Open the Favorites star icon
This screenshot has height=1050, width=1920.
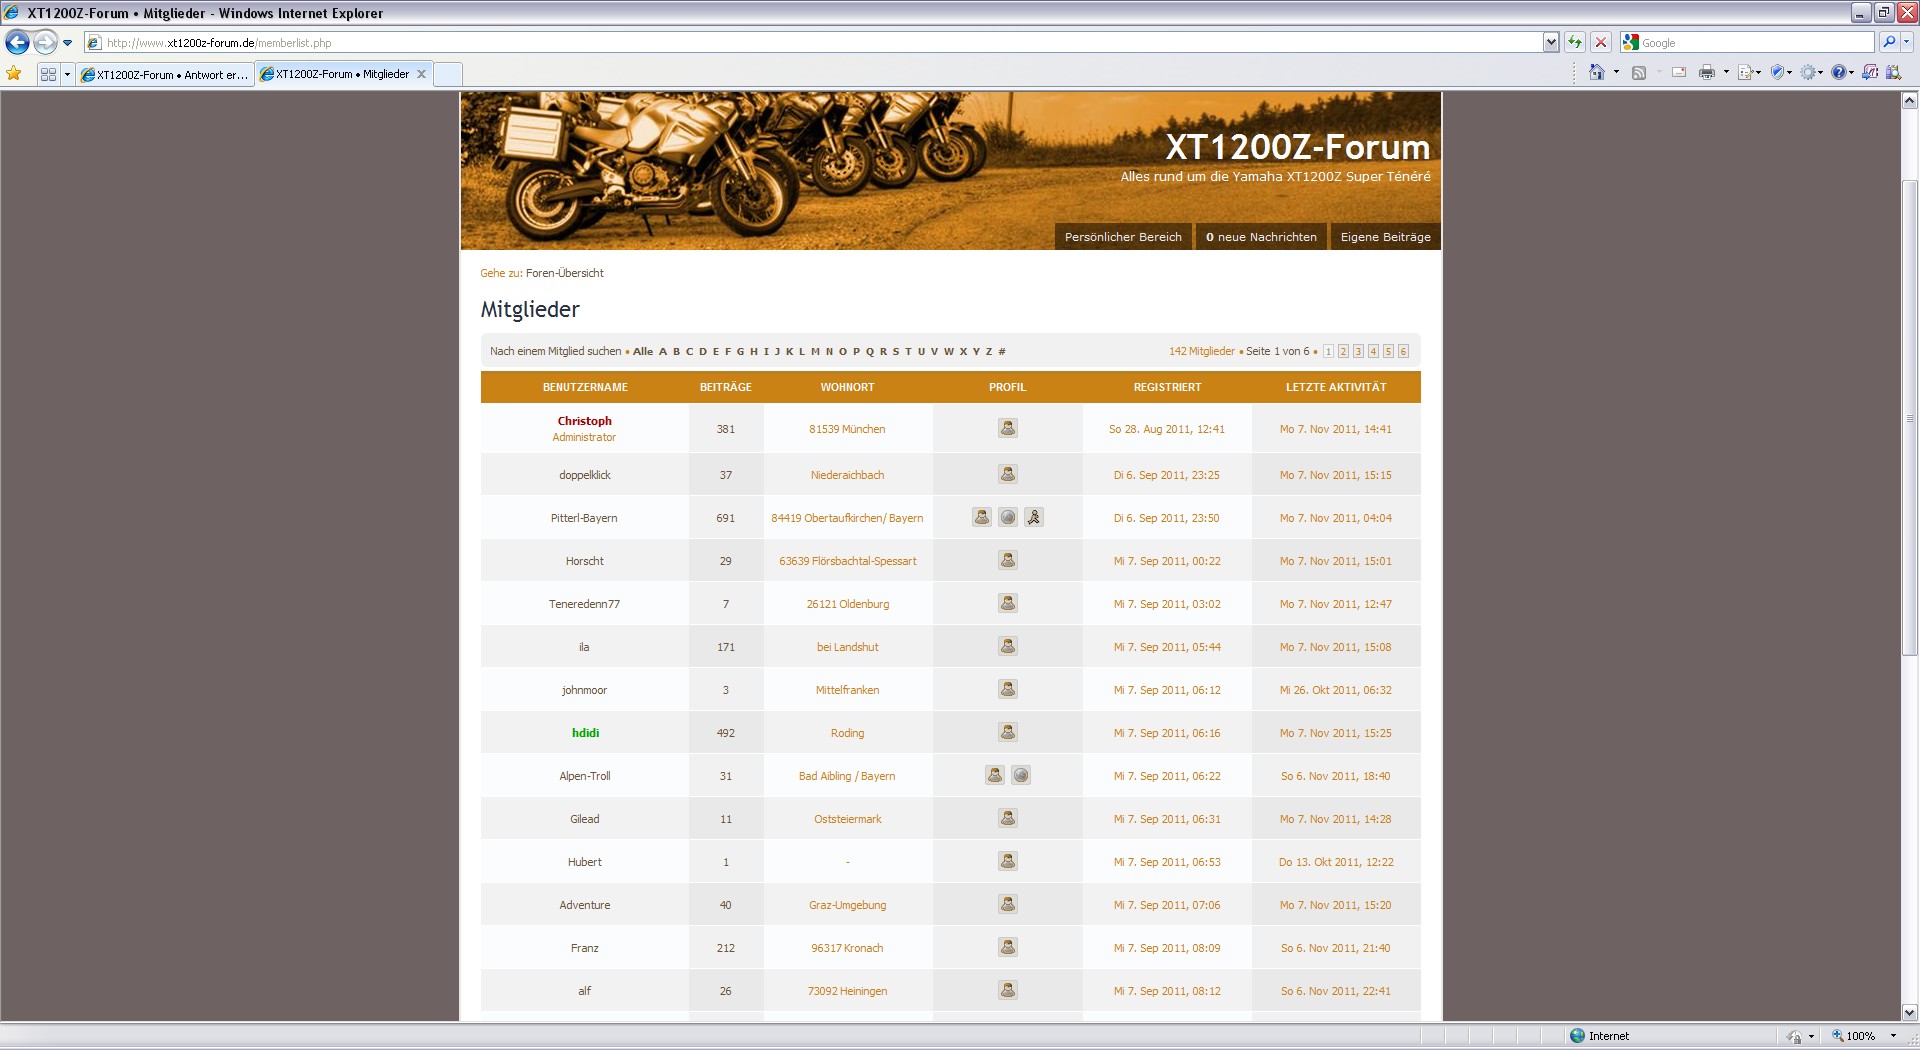coord(14,73)
